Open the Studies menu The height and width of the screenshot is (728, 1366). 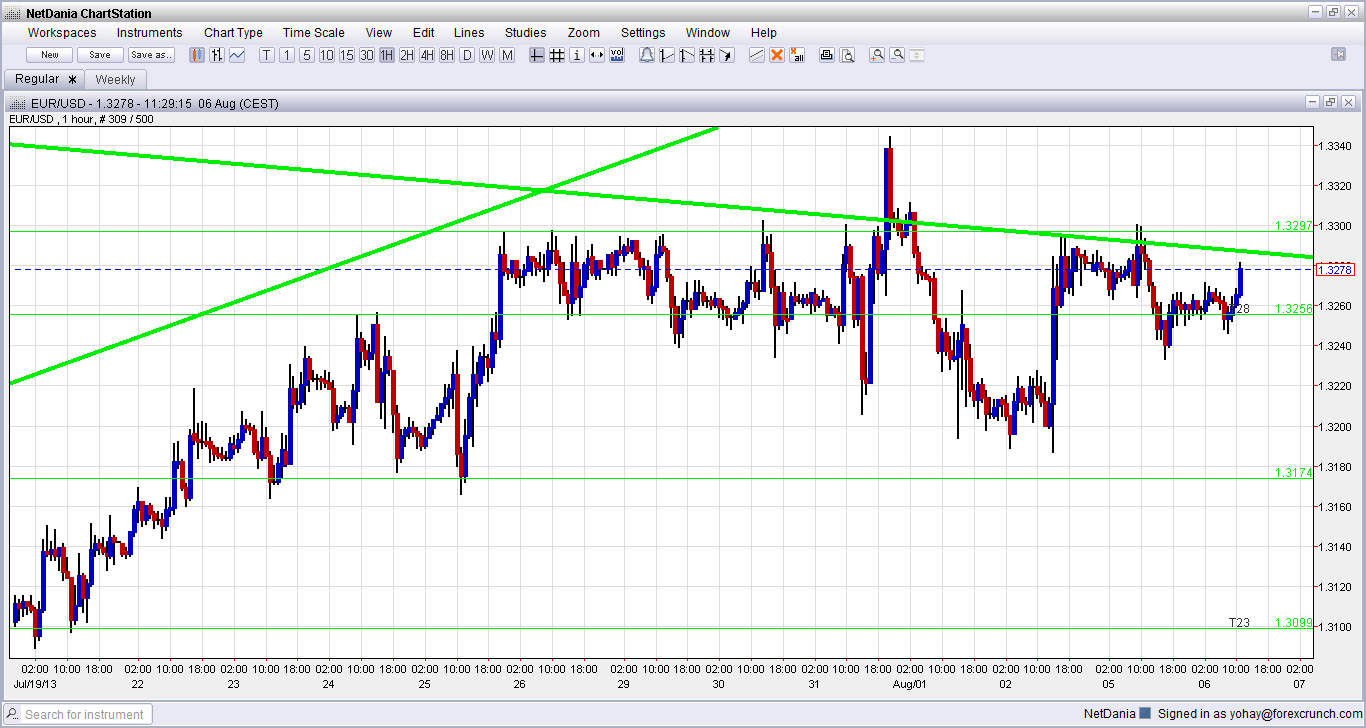(526, 33)
